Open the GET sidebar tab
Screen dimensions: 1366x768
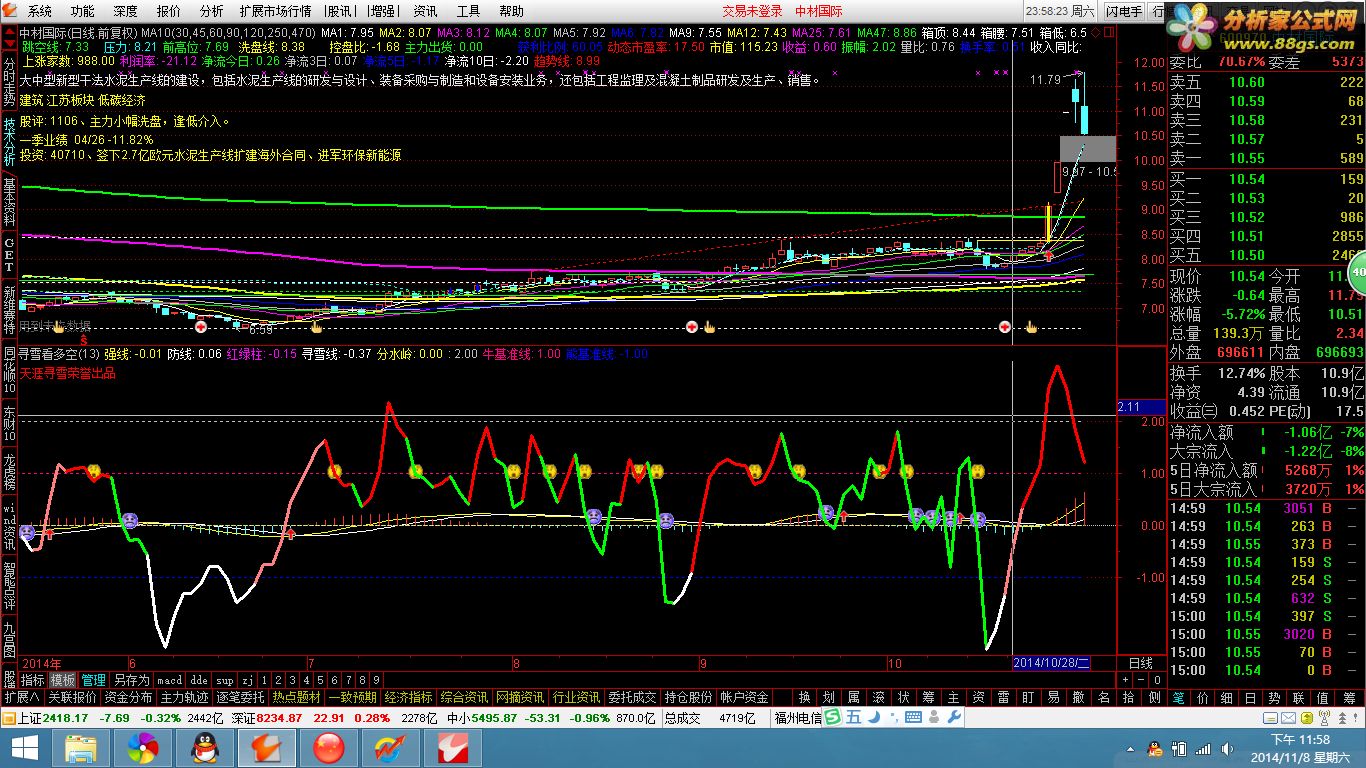(9, 253)
